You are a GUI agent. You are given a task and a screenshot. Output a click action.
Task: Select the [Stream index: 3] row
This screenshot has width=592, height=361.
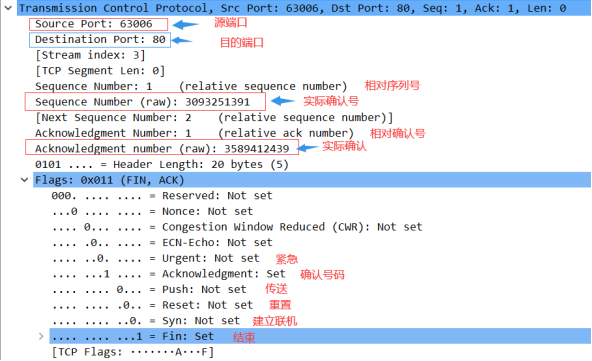pyautogui.click(x=90, y=55)
